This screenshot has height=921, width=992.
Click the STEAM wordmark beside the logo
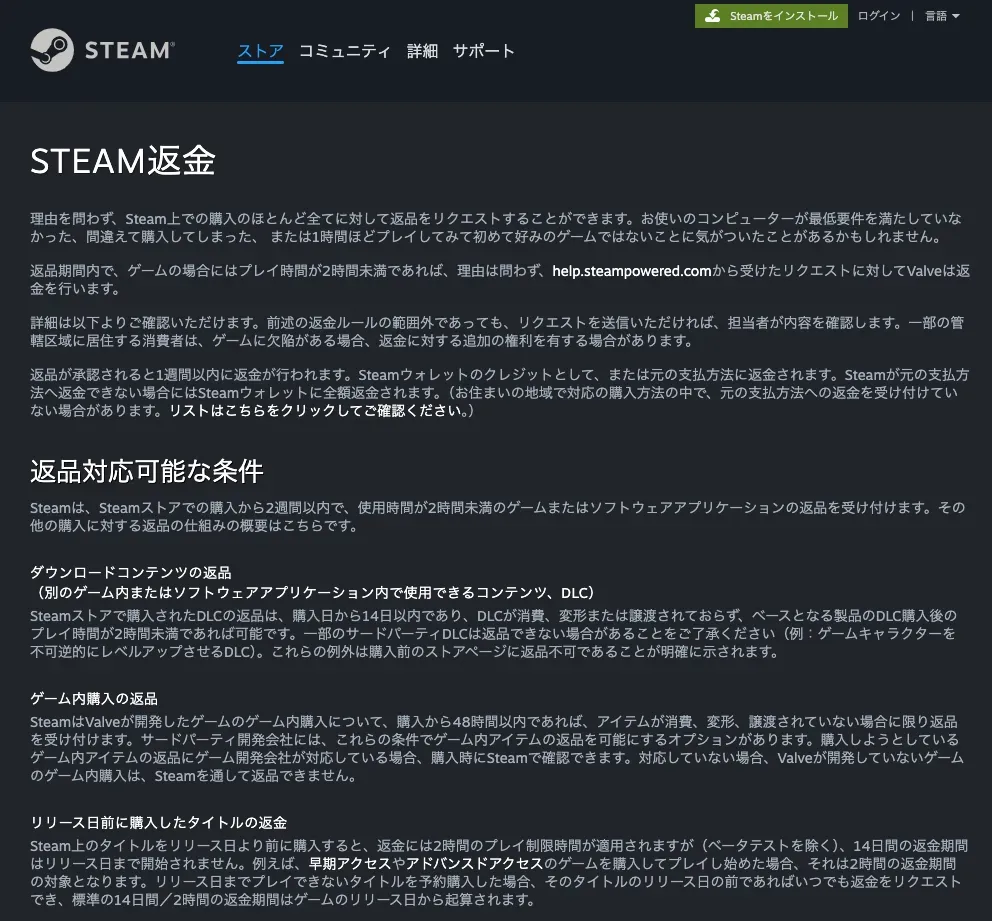(129, 50)
